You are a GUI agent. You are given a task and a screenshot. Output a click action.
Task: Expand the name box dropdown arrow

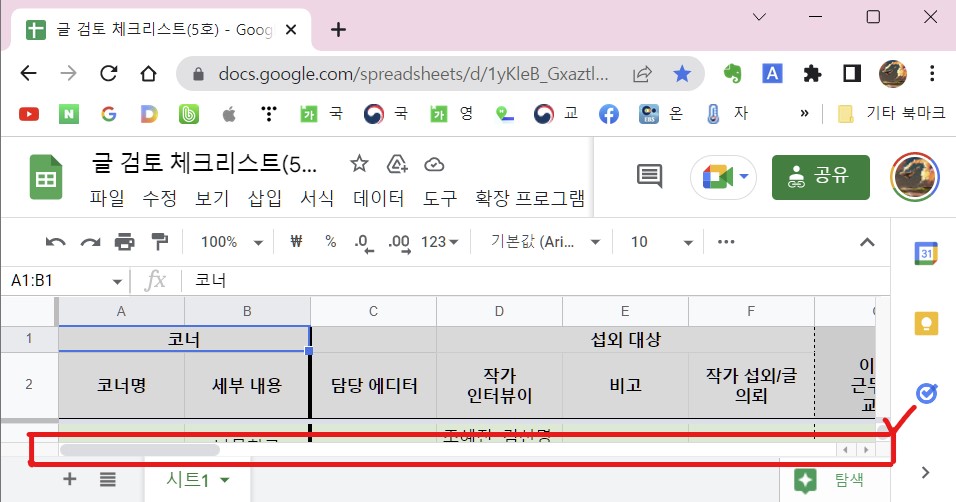point(116,281)
